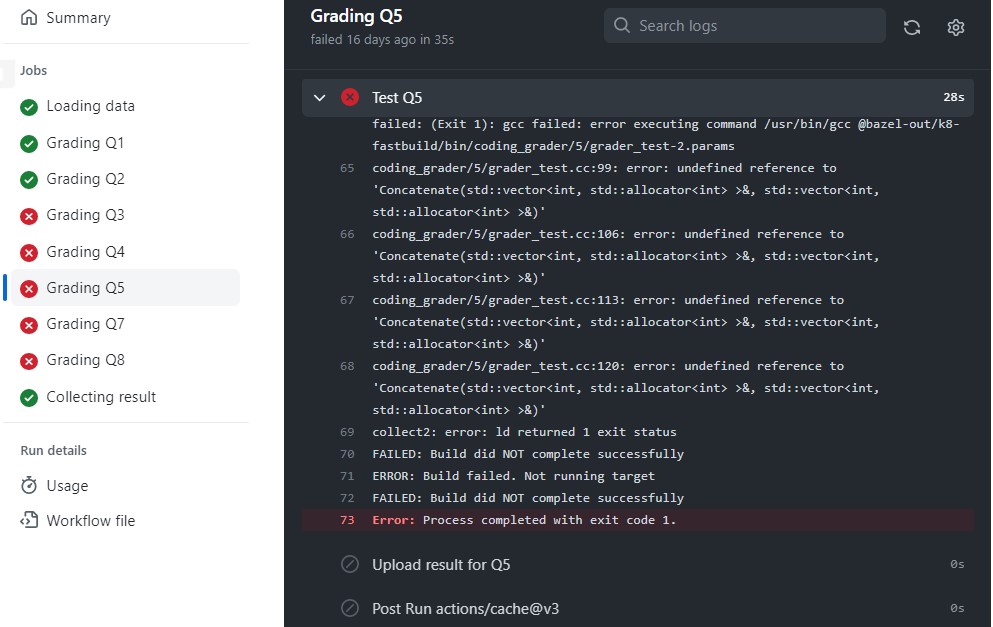Click log line number 73
The height and width of the screenshot is (627, 993).
coord(347,520)
